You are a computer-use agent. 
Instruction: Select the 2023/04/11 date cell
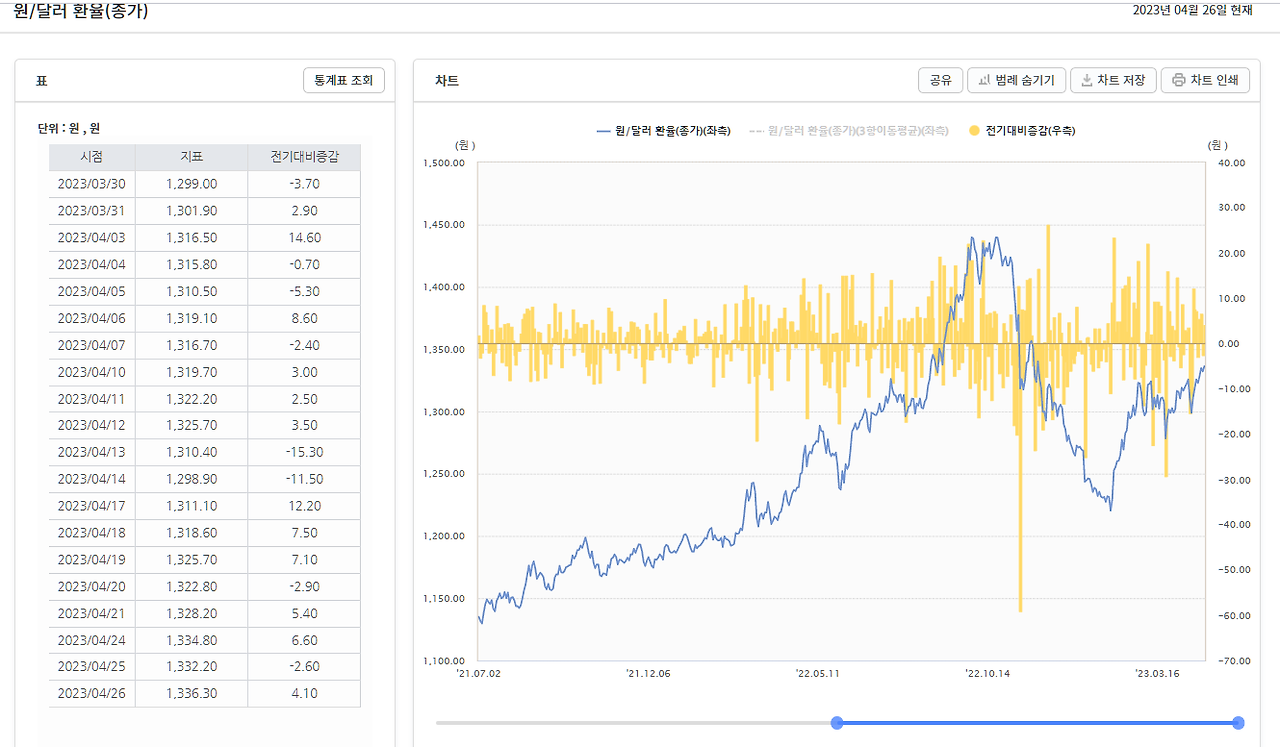tap(92, 399)
